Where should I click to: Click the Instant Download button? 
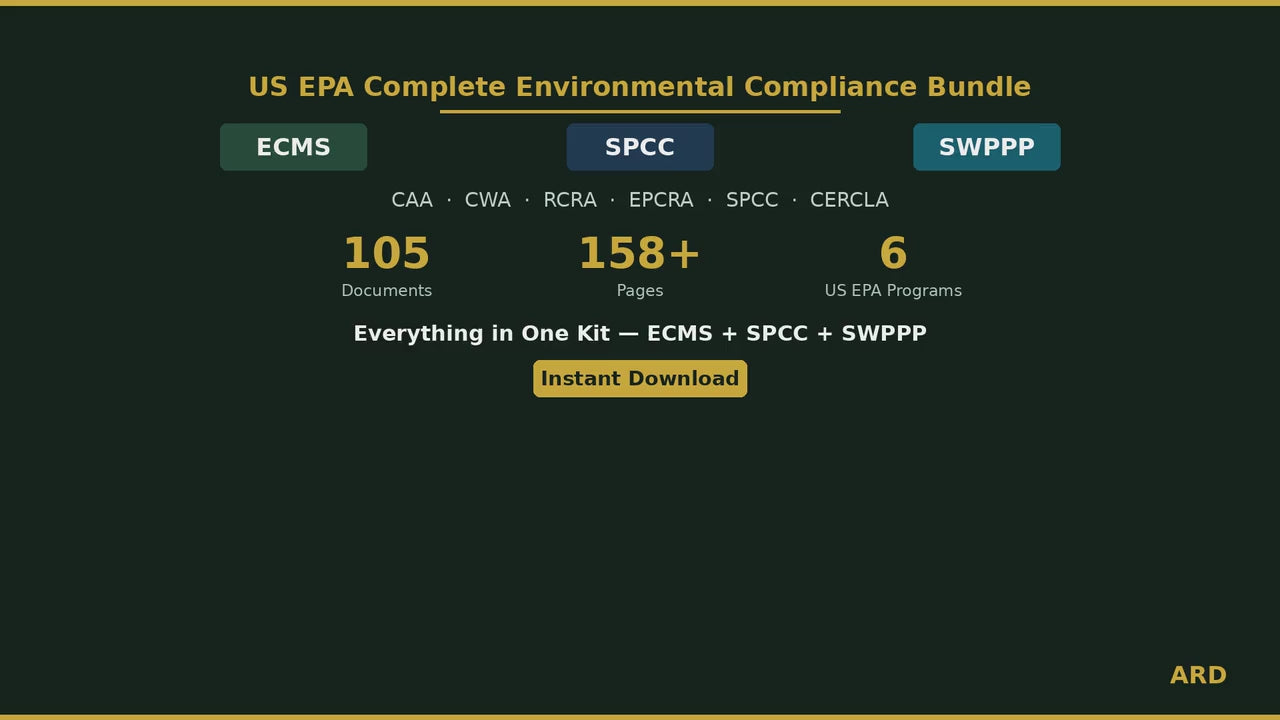(x=640, y=379)
